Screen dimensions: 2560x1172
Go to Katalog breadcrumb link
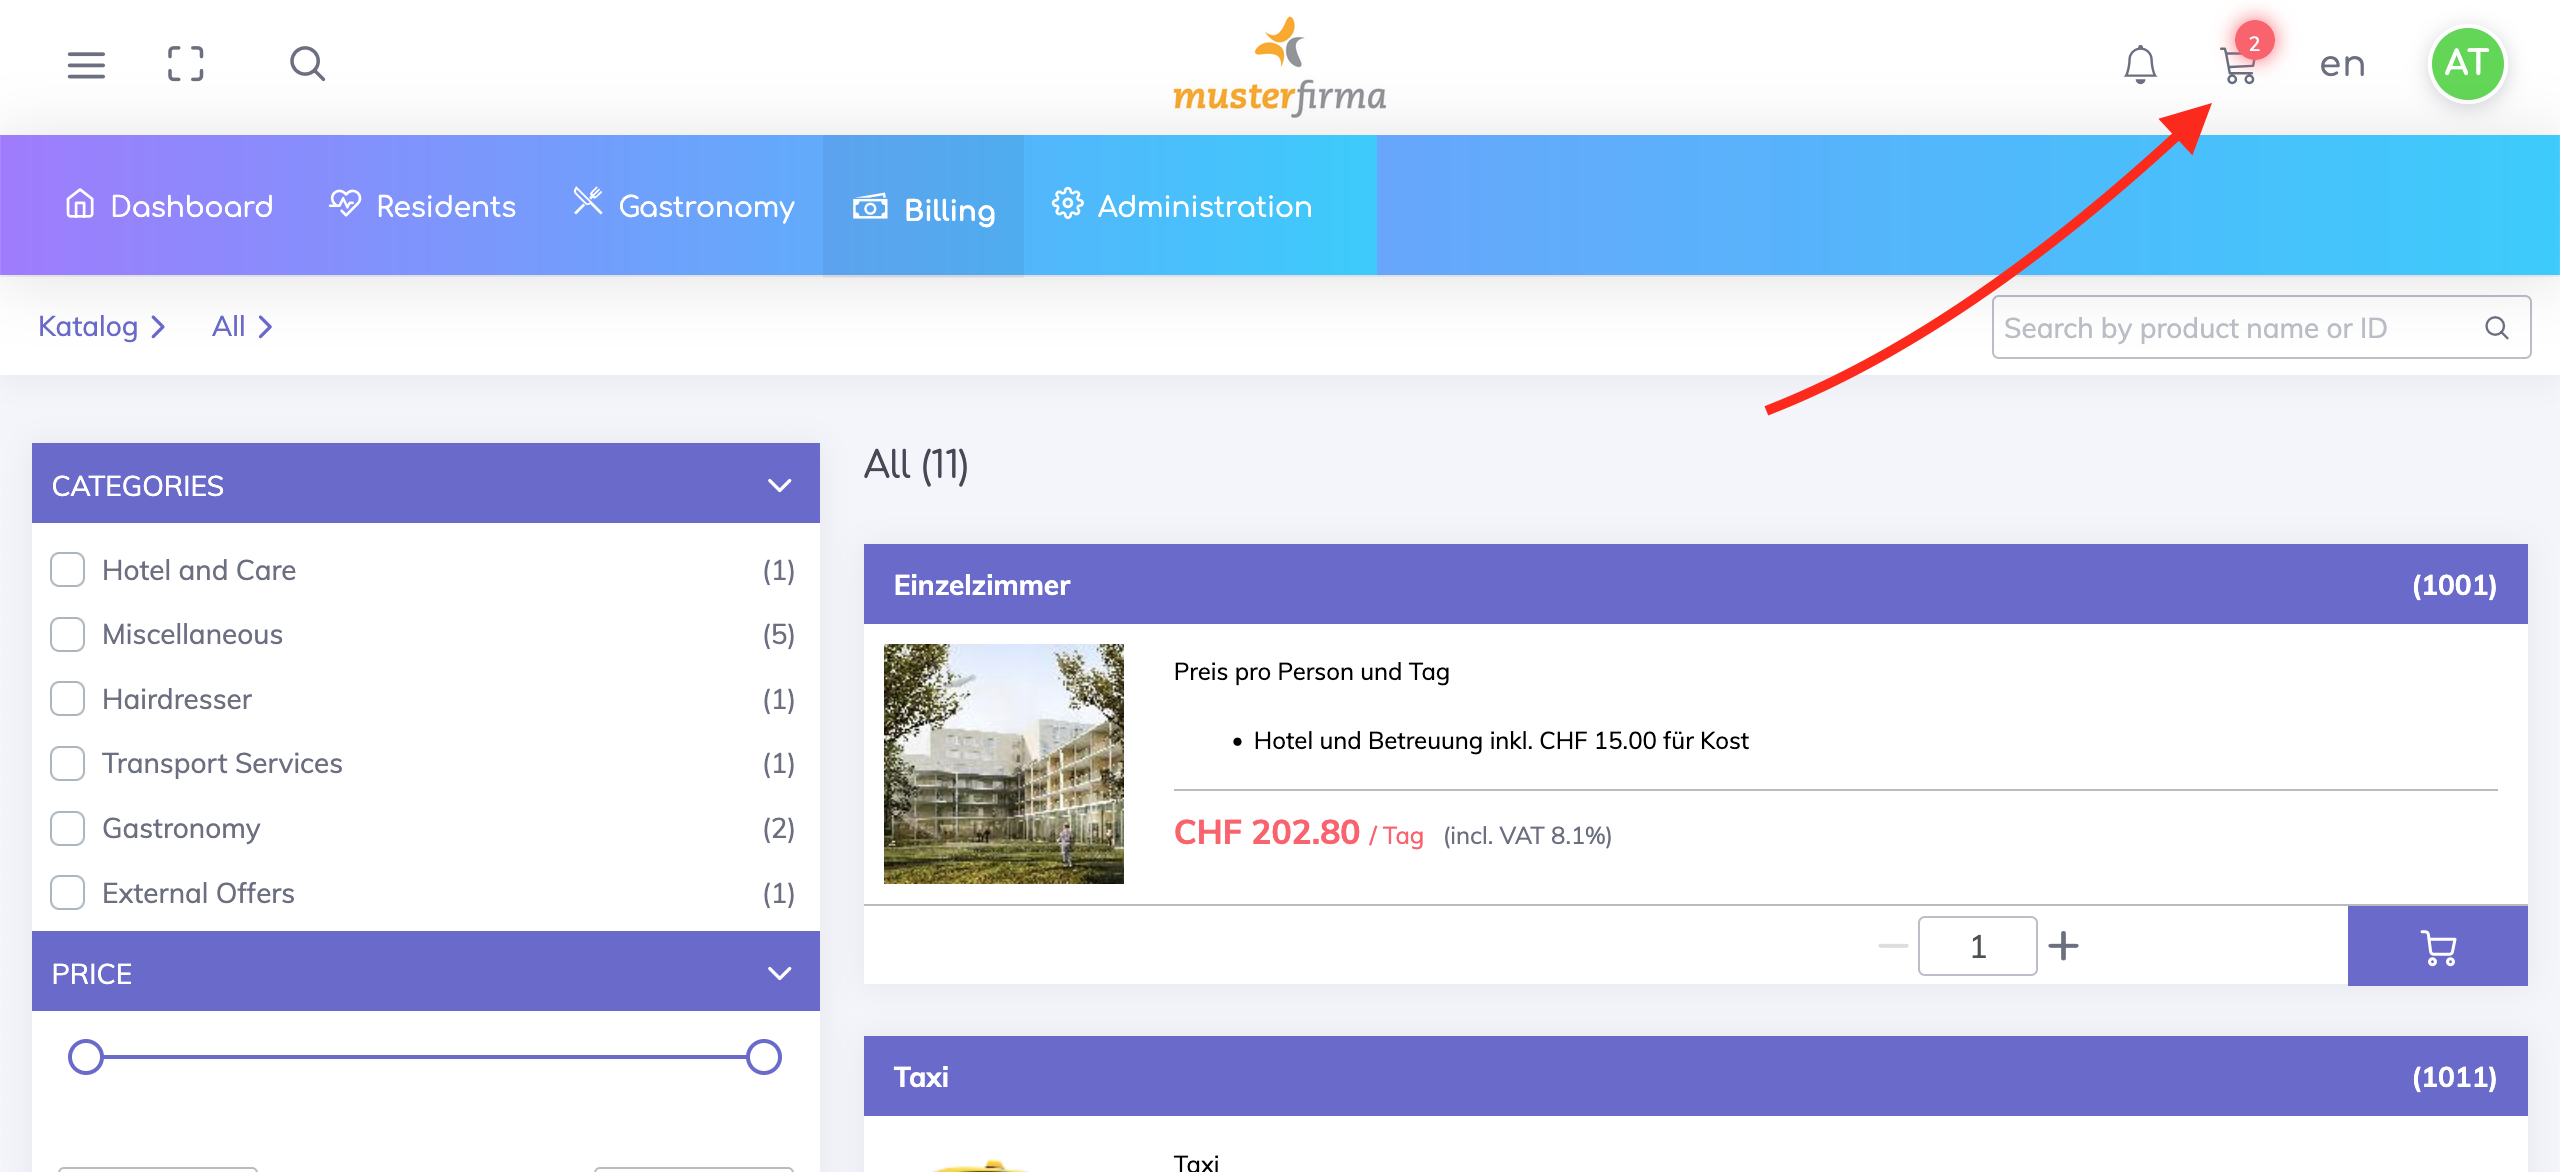[x=88, y=327]
